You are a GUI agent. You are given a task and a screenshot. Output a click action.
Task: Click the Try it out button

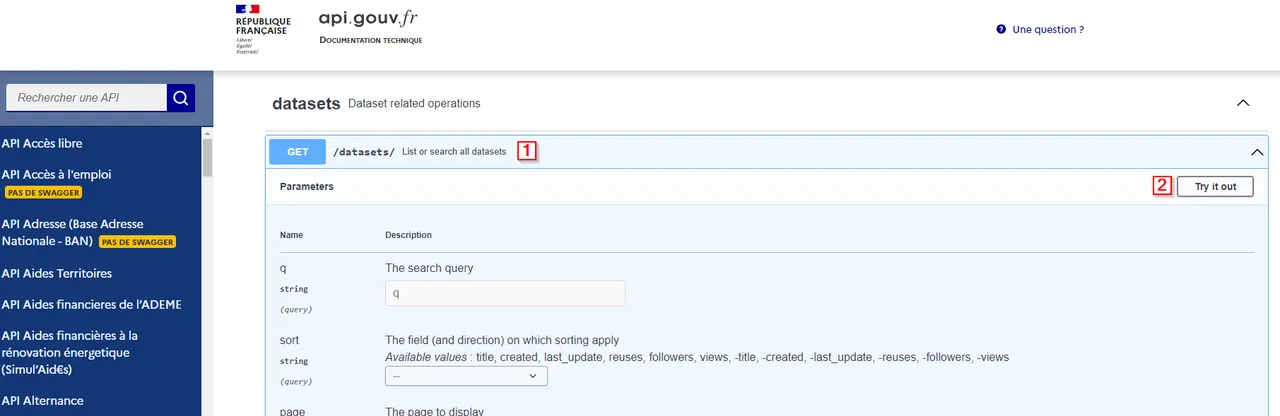(x=1215, y=186)
